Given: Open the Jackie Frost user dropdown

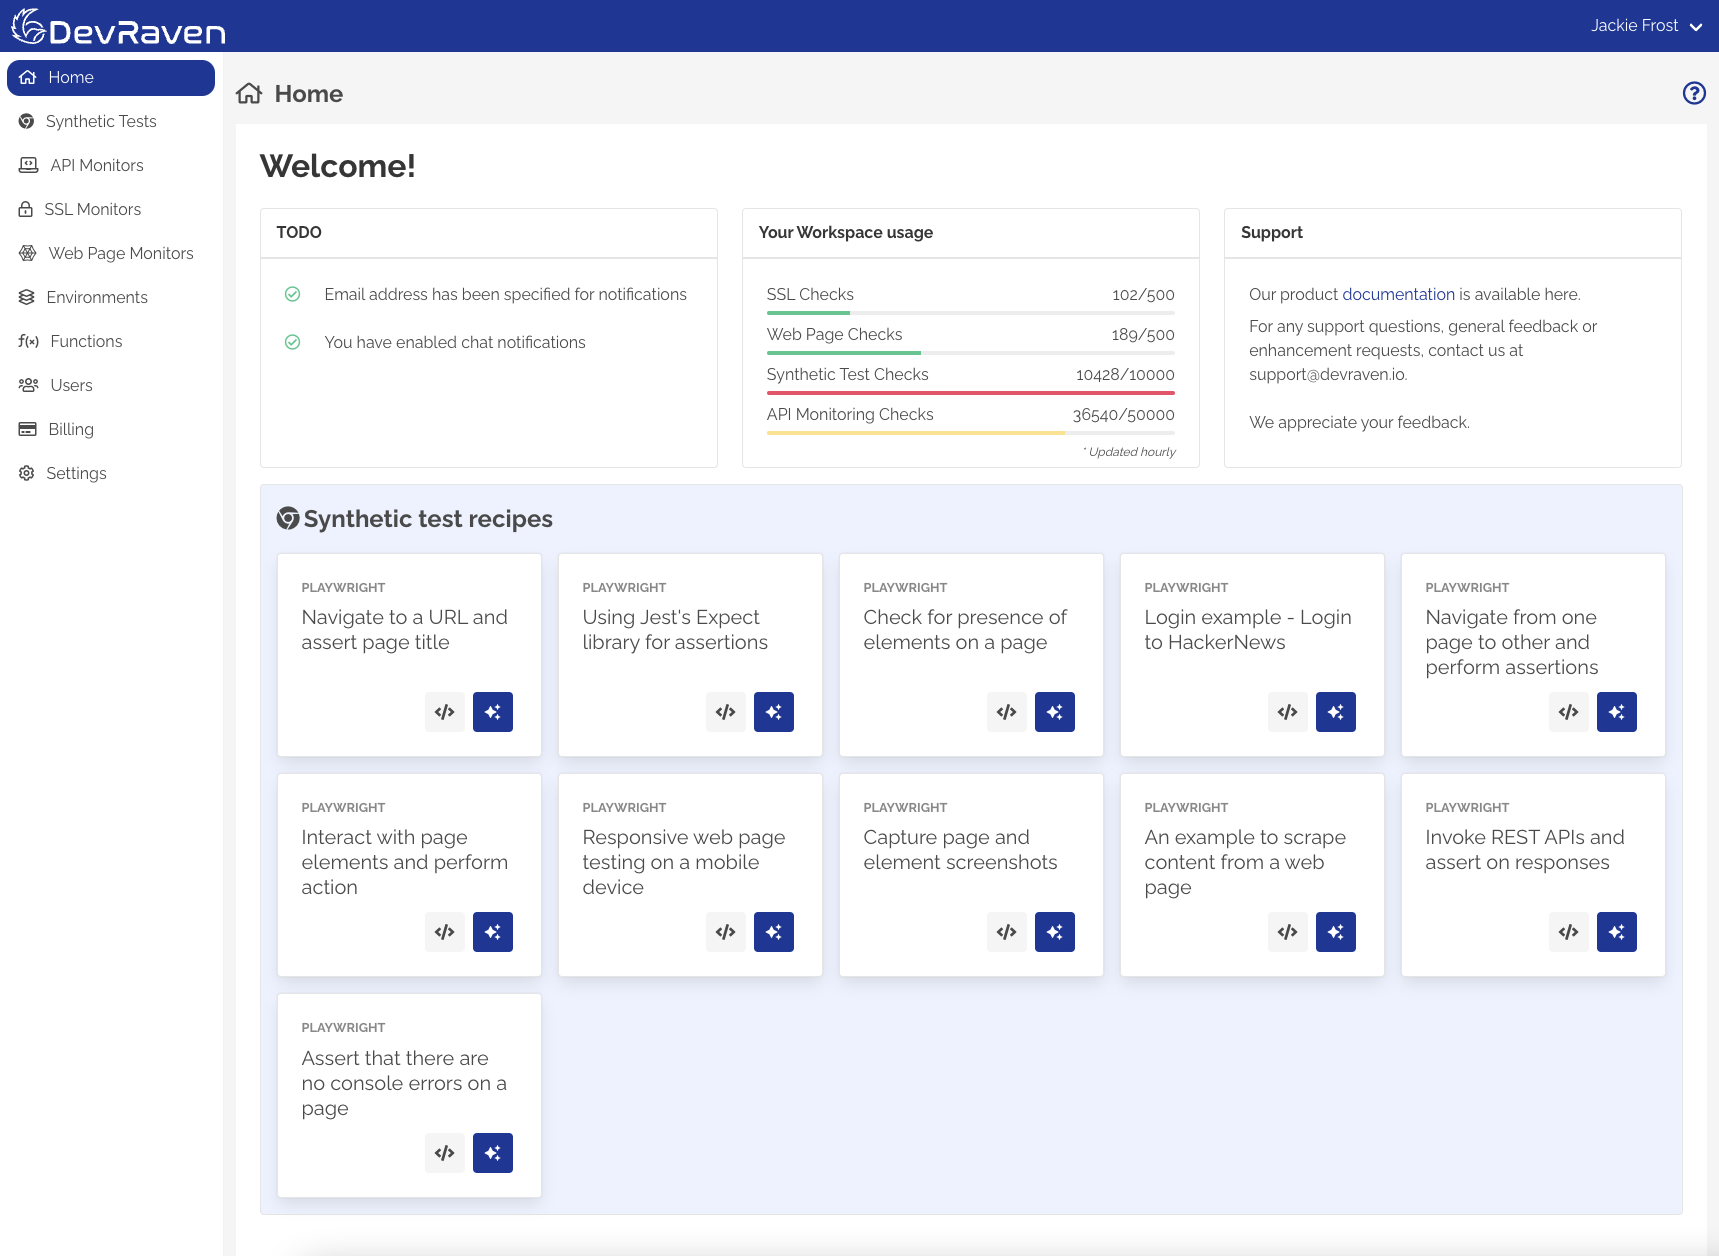Looking at the screenshot, I should pyautogui.click(x=1646, y=26).
